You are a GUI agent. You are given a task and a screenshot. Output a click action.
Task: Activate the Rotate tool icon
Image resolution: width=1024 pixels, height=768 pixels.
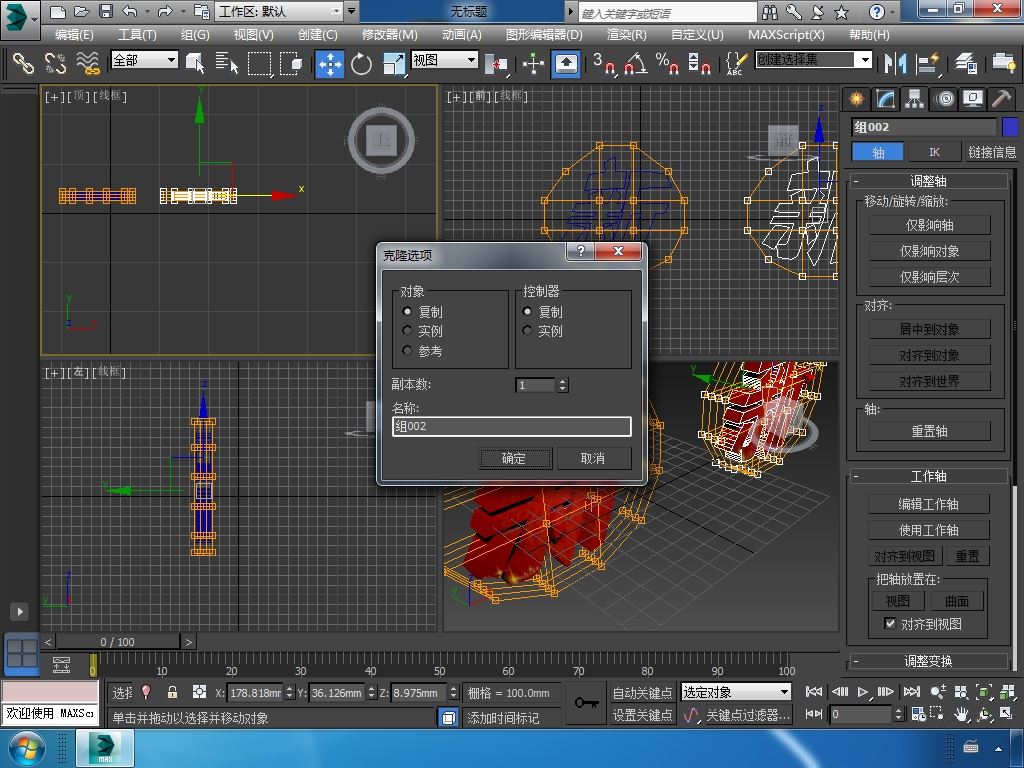tap(361, 63)
